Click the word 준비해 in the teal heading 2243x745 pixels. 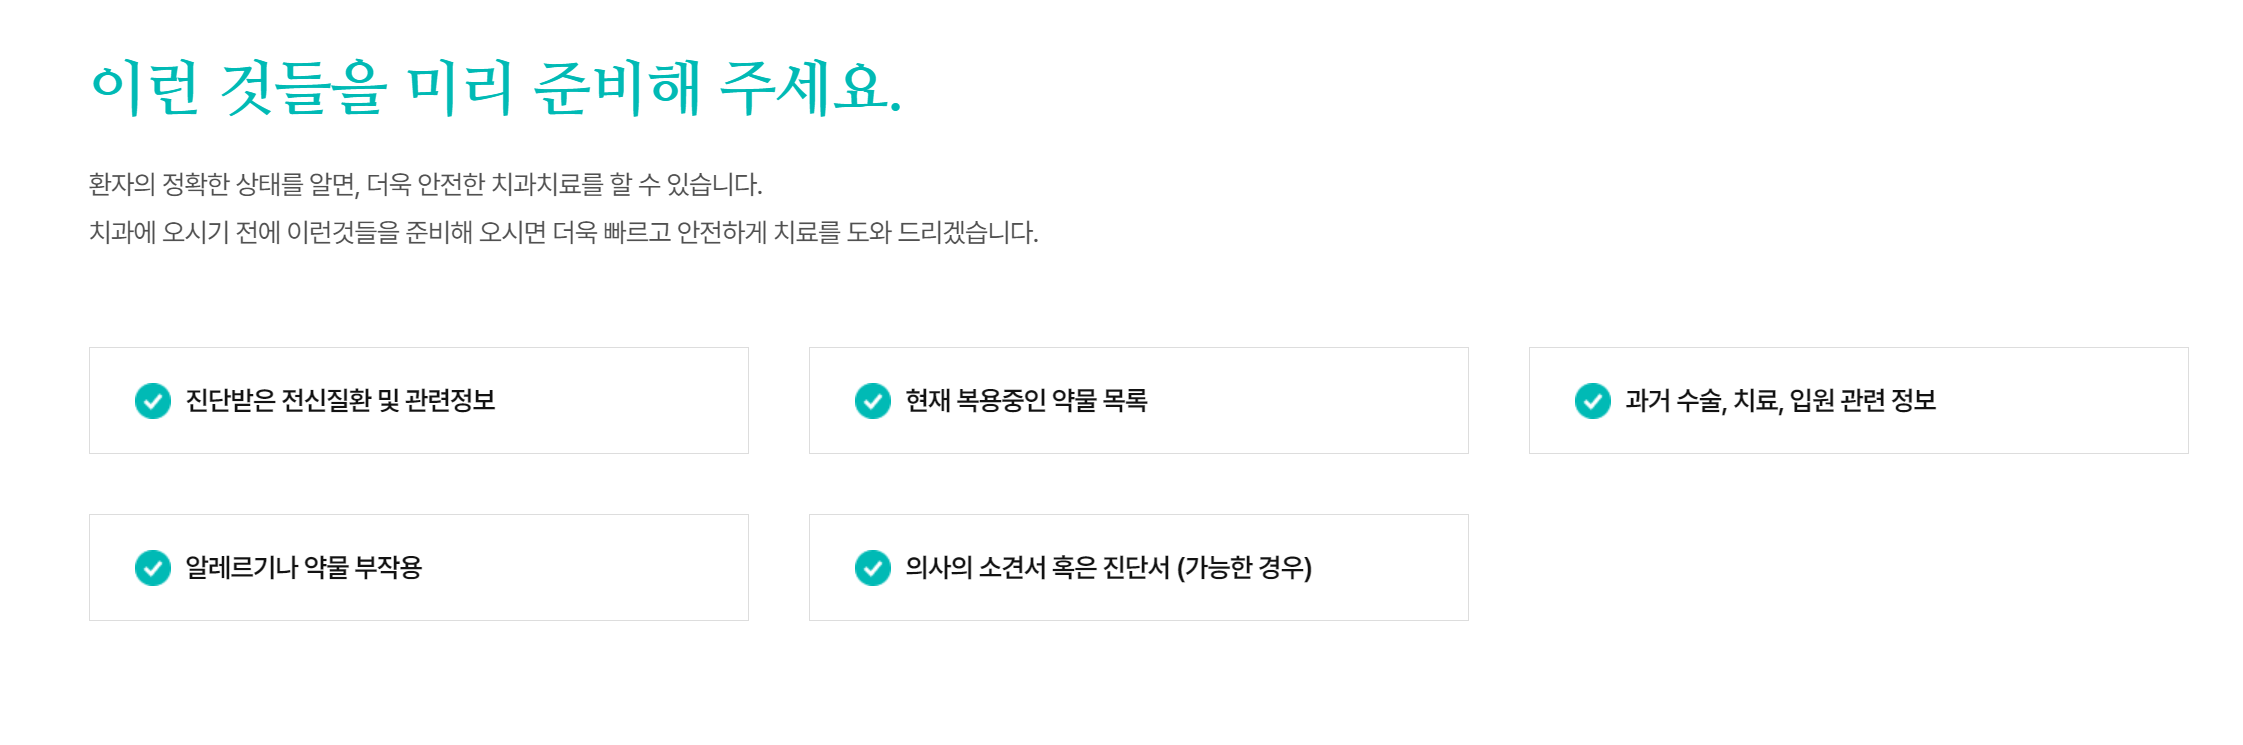pyautogui.click(x=617, y=88)
